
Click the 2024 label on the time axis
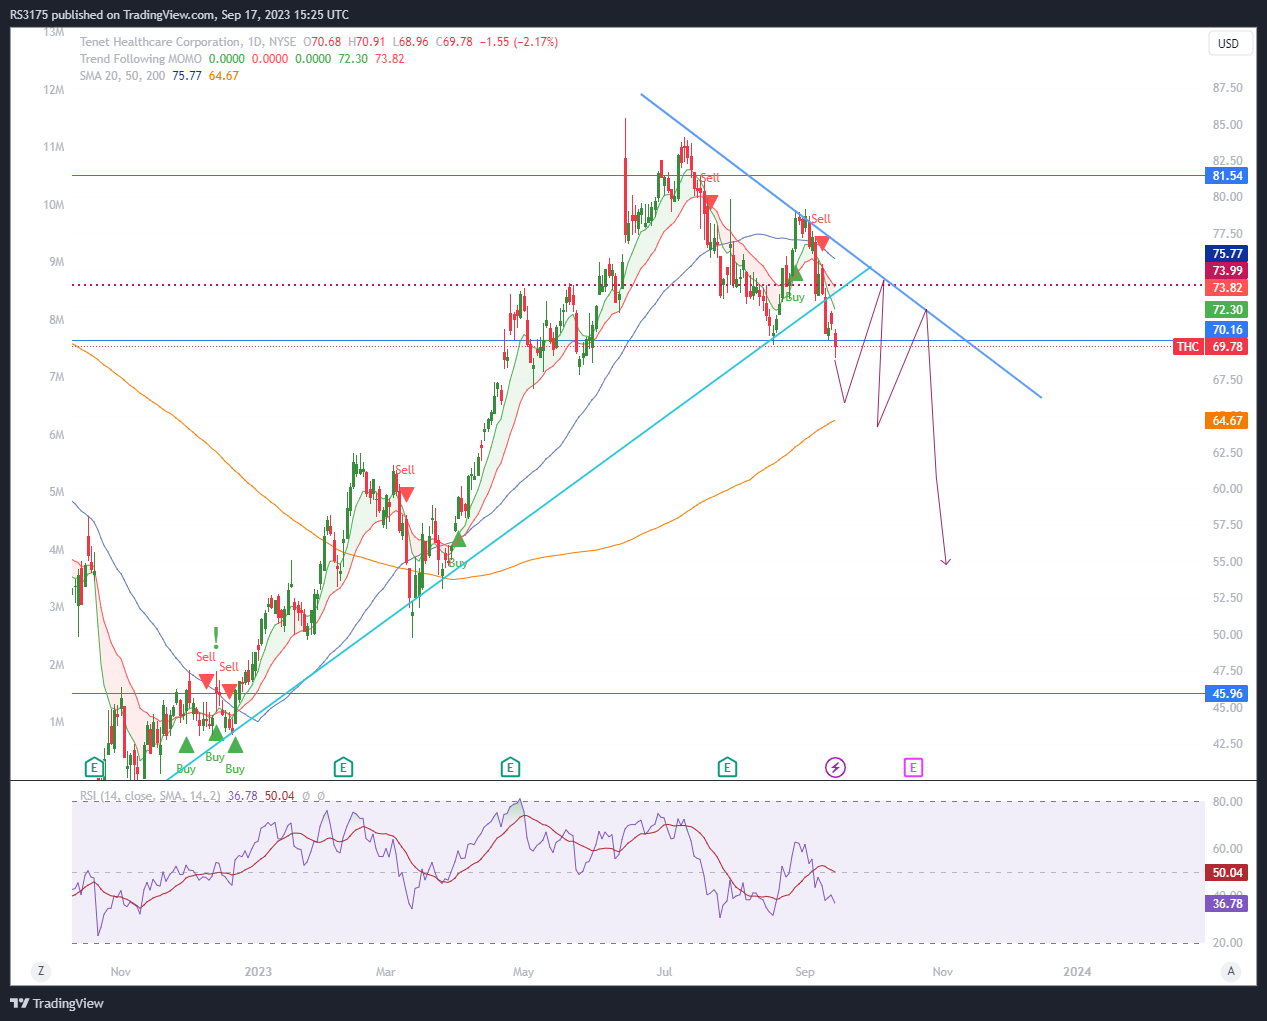pos(1077,972)
